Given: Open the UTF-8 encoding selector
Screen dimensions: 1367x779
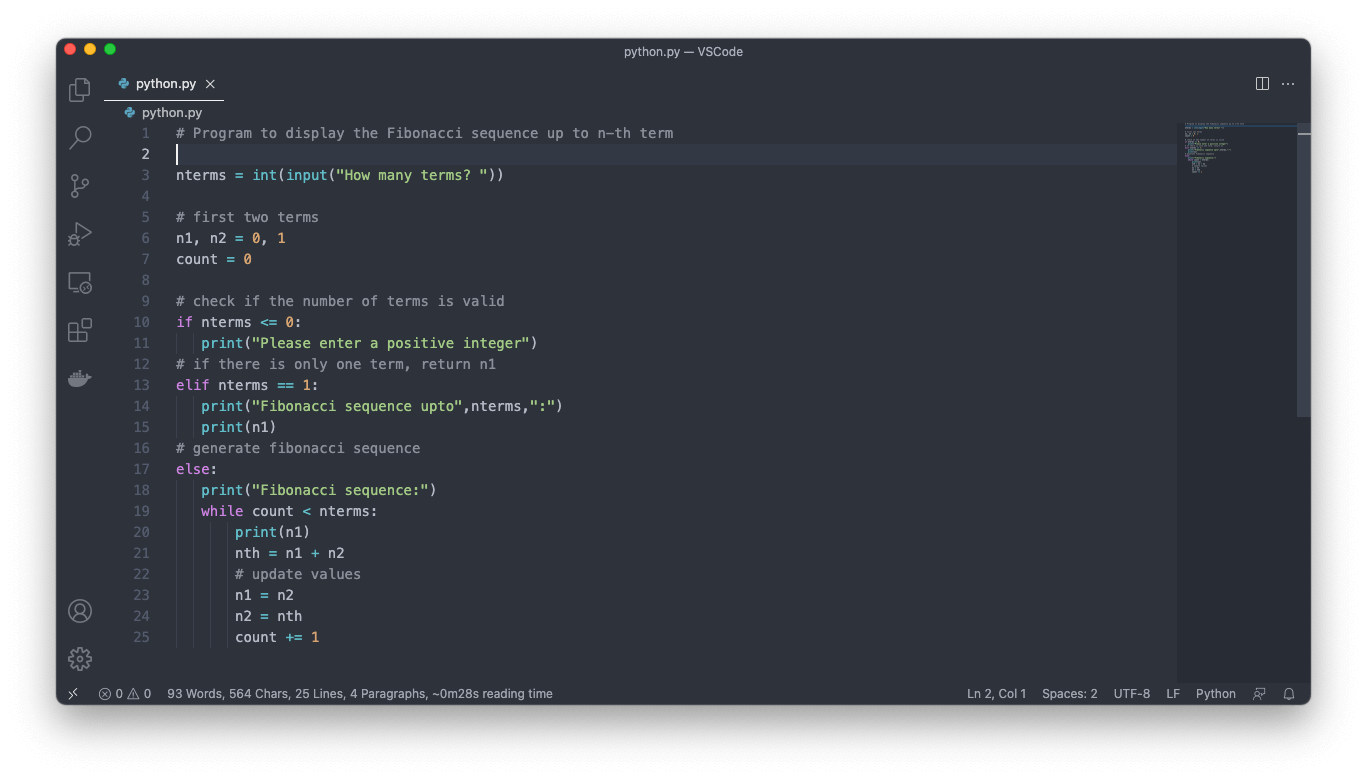Looking at the screenshot, I should click(1131, 693).
